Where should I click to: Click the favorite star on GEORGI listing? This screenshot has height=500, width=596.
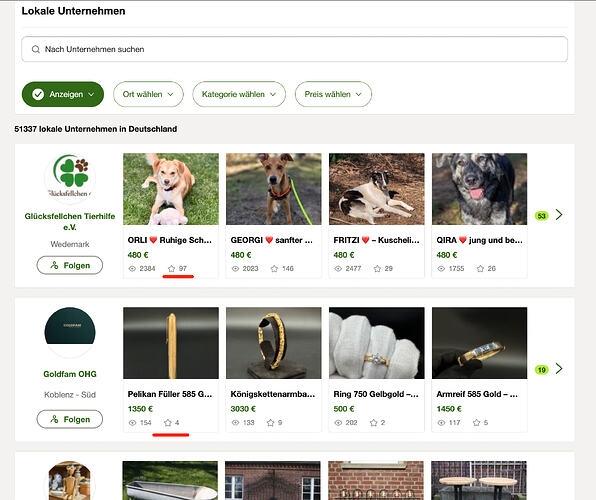point(274,268)
